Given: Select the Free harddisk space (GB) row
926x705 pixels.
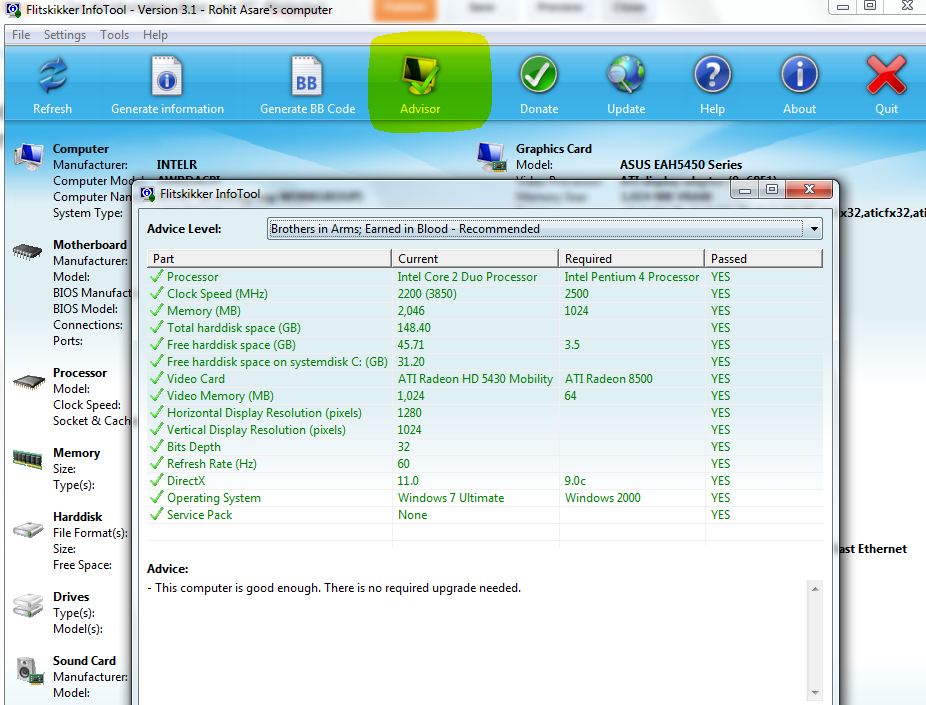Looking at the screenshot, I should 484,345.
